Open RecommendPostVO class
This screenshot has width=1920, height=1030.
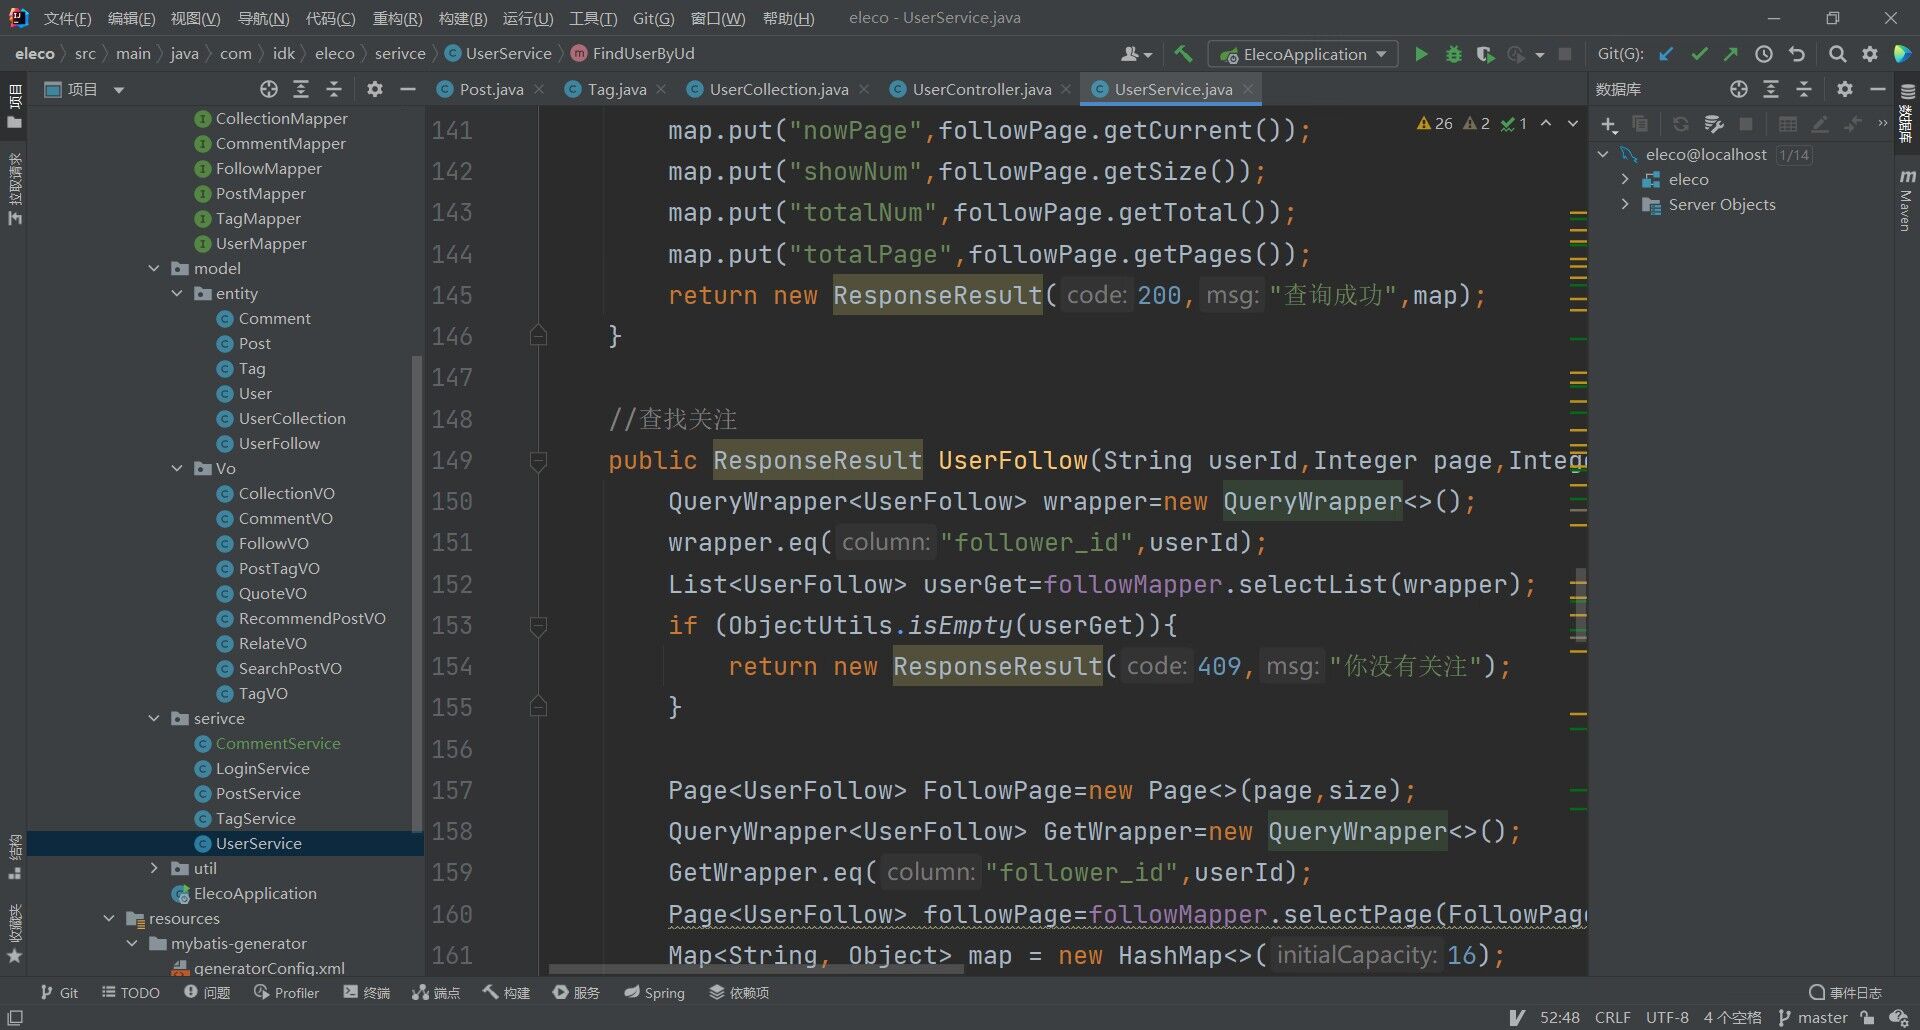312,618
